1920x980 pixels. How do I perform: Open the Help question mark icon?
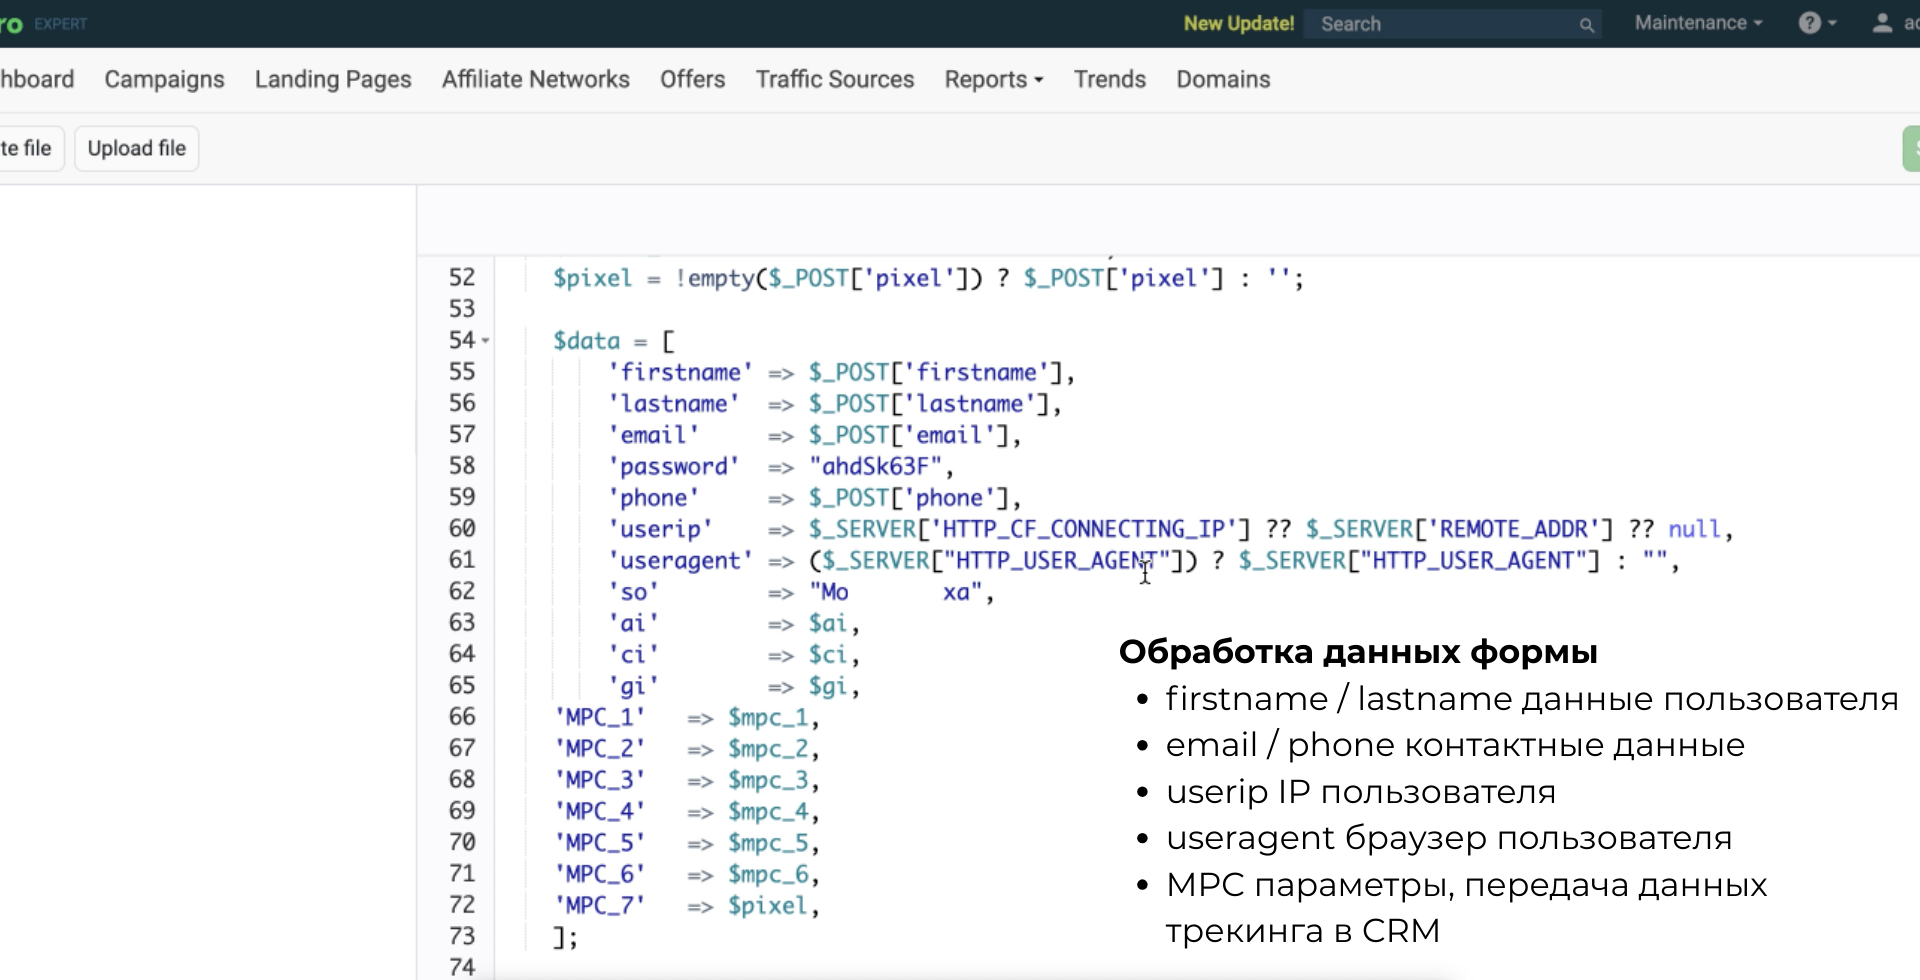pyautogui.click(x=1810, y=23)
